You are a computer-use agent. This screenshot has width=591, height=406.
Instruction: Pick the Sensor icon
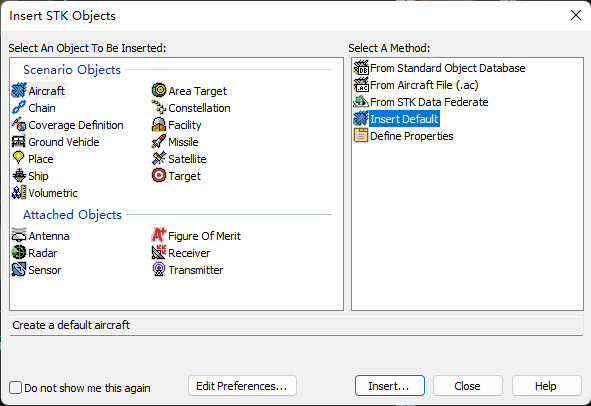[19, 270]
